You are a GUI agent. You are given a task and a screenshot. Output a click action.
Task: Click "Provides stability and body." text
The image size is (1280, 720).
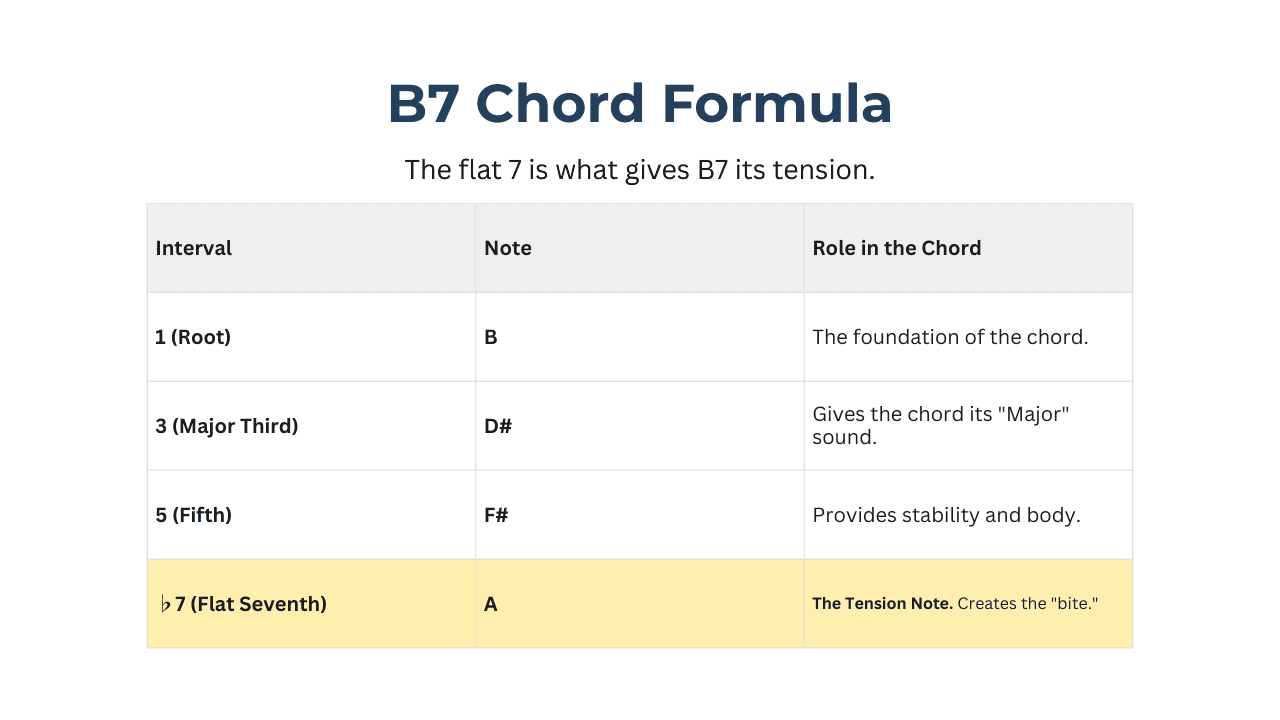click(x=946, y=515)
